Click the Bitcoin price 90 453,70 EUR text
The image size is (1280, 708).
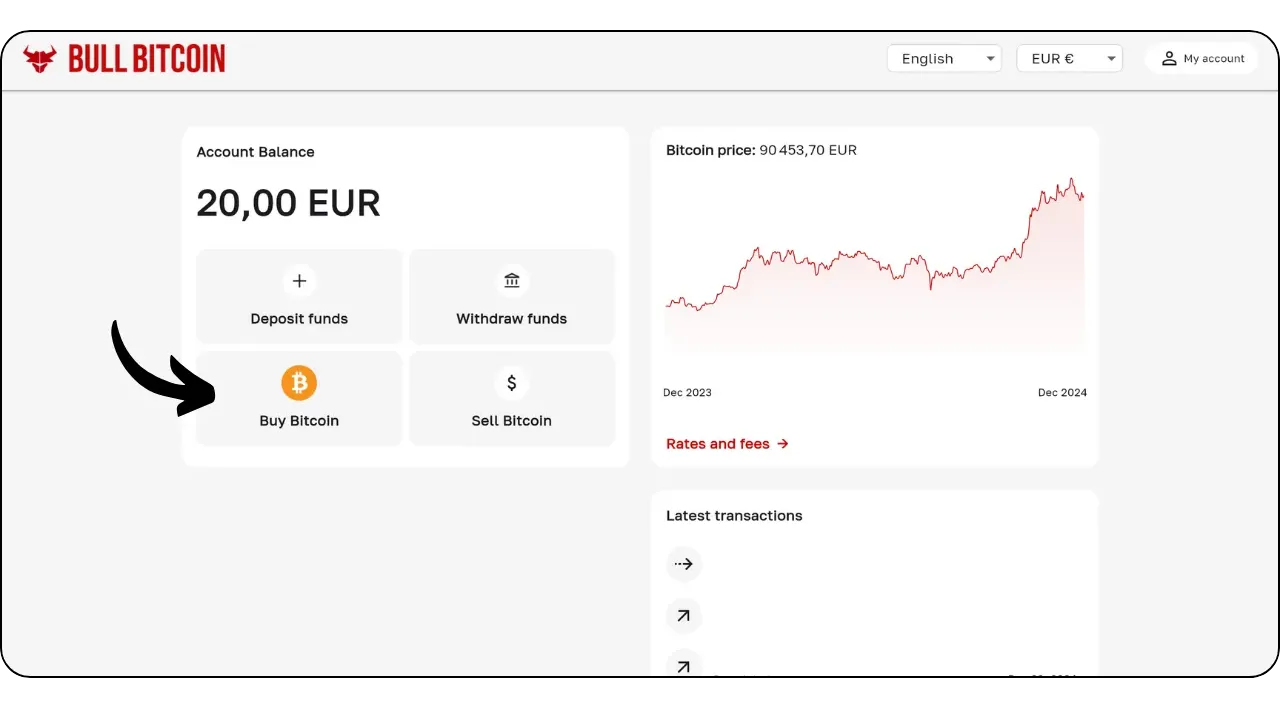tap(761, 150)
